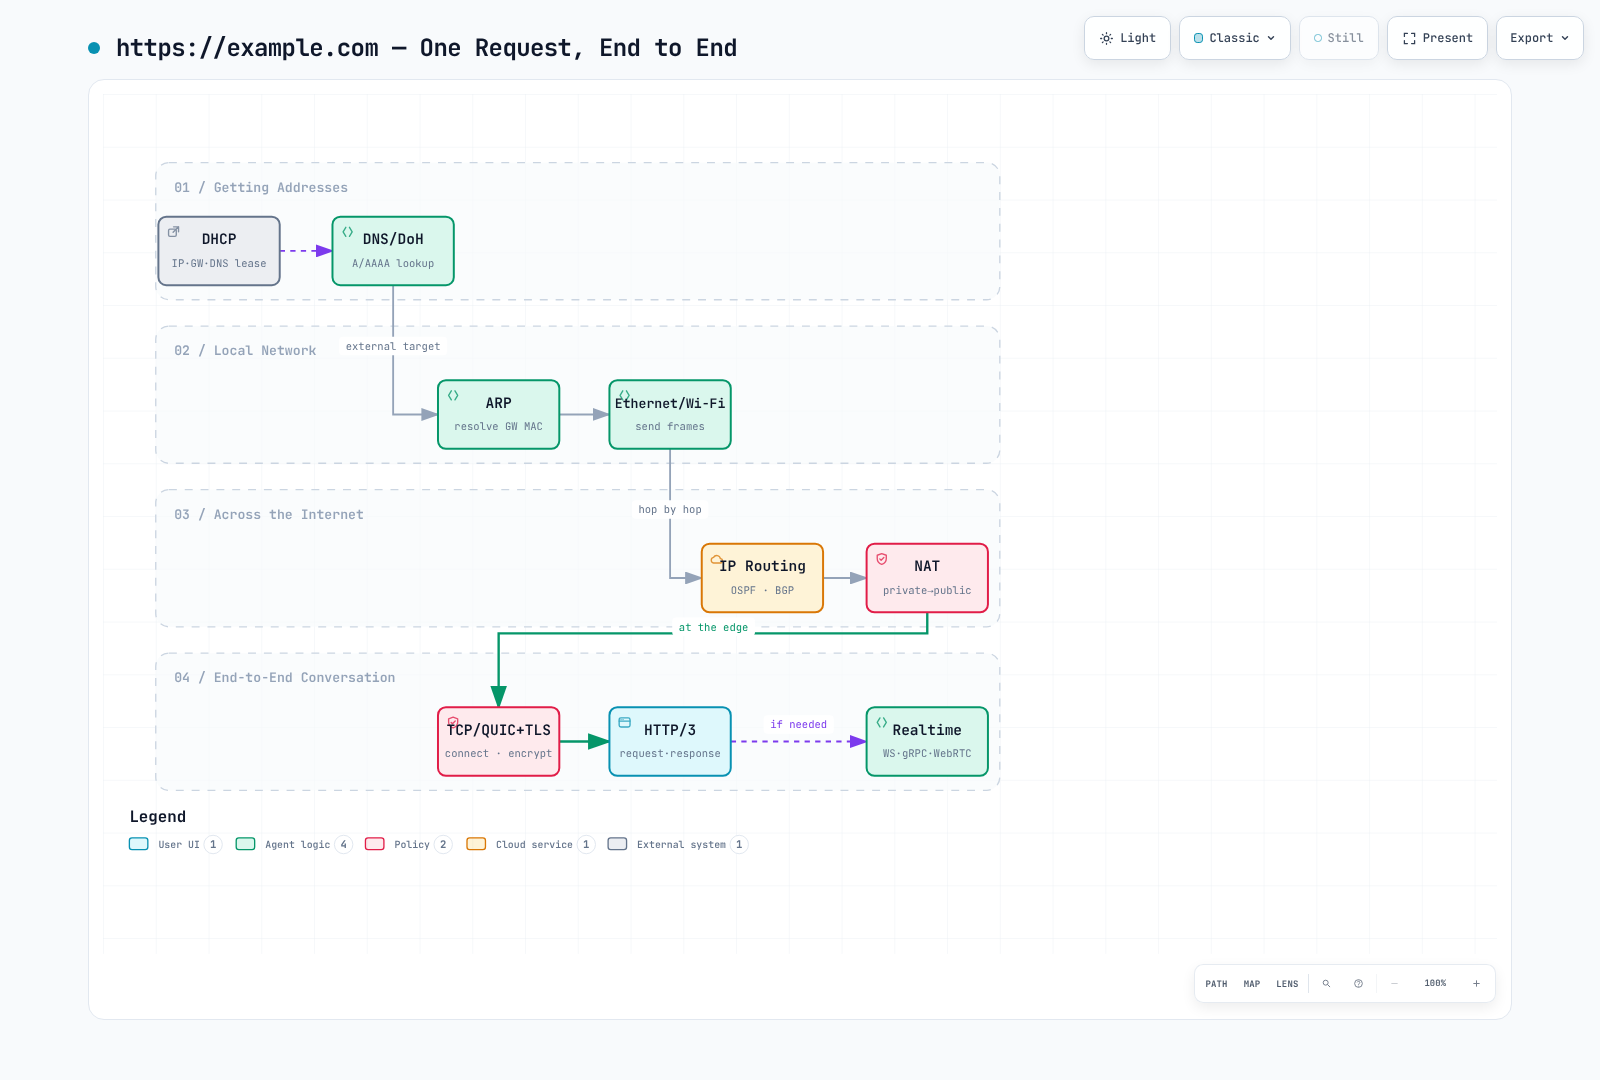Viewport: 1600px width, 1080px height.
Task: Click the Present fullscreen button
Action: 1437,38
